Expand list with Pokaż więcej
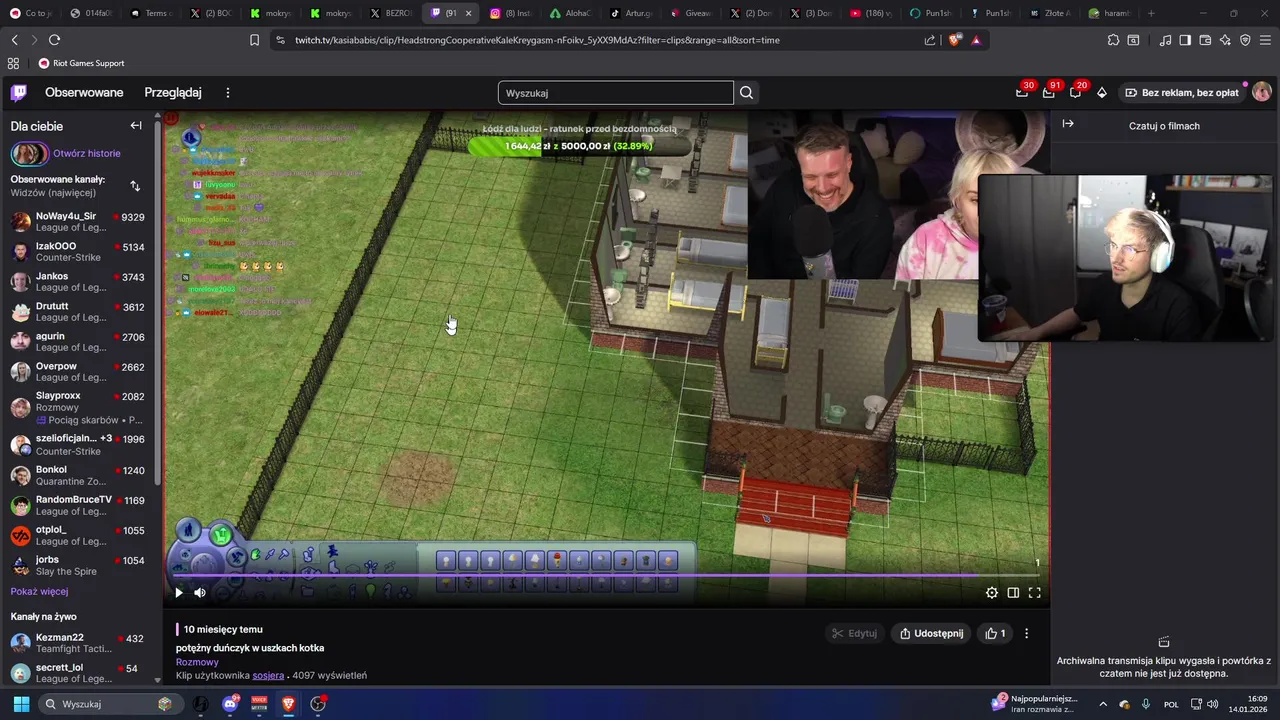Screen dimensions: 1280x720 click(39, 592)
